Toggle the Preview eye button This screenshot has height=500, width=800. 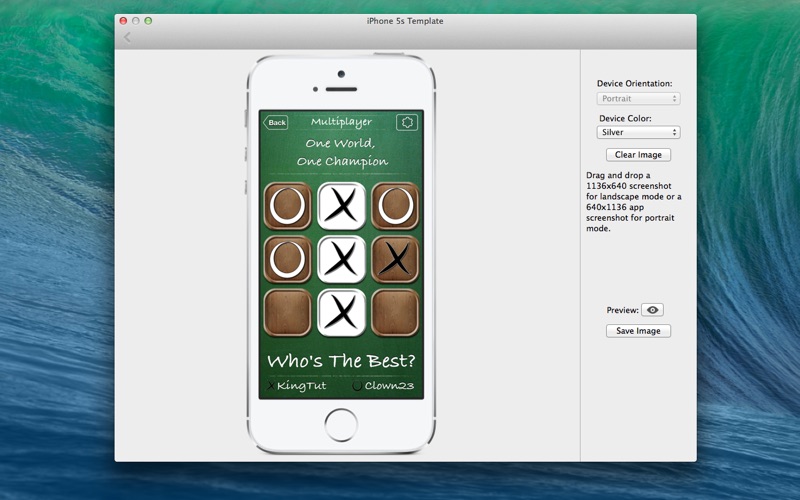point(652,310)
